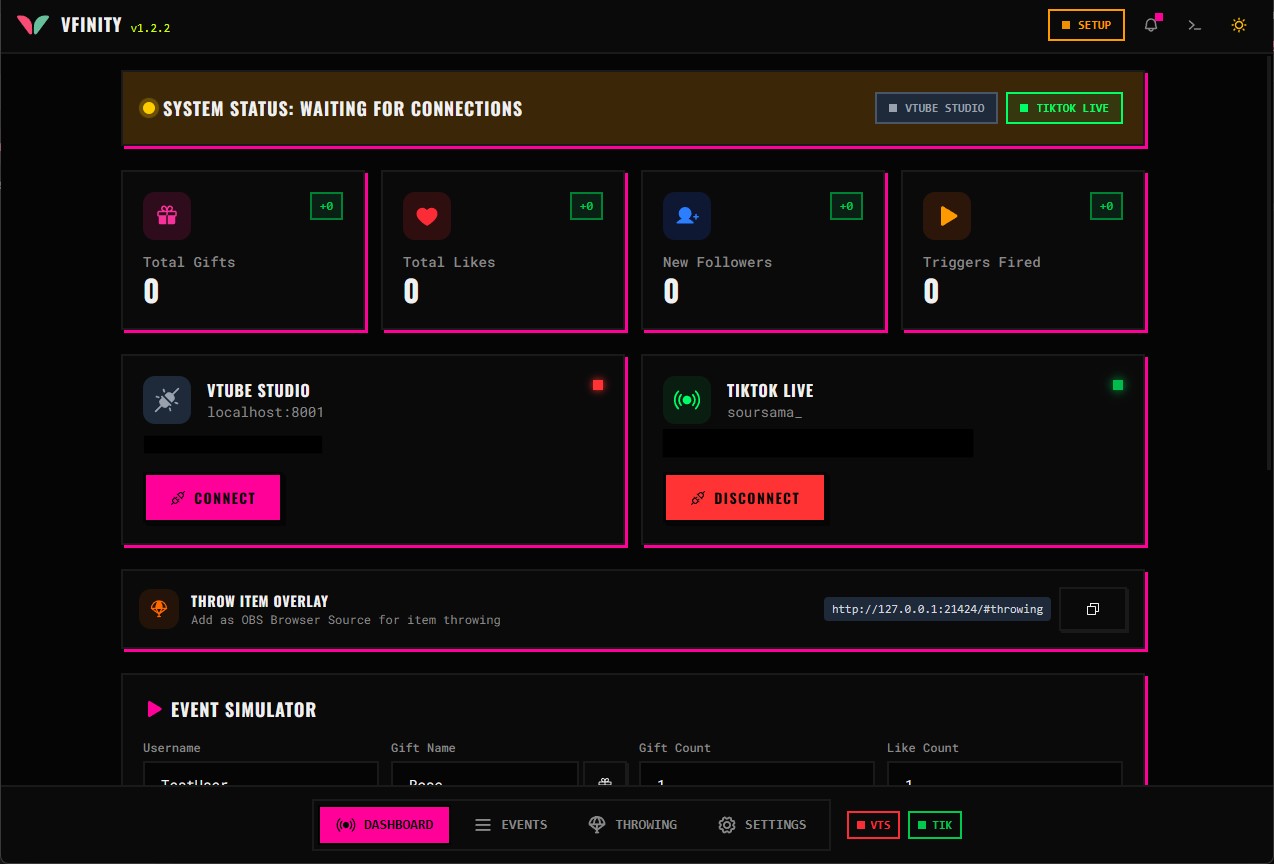The width and height of the screenshot is (1274, 864).
Task: Click the Like Count input field
Action: click(x=1005, y=775)
